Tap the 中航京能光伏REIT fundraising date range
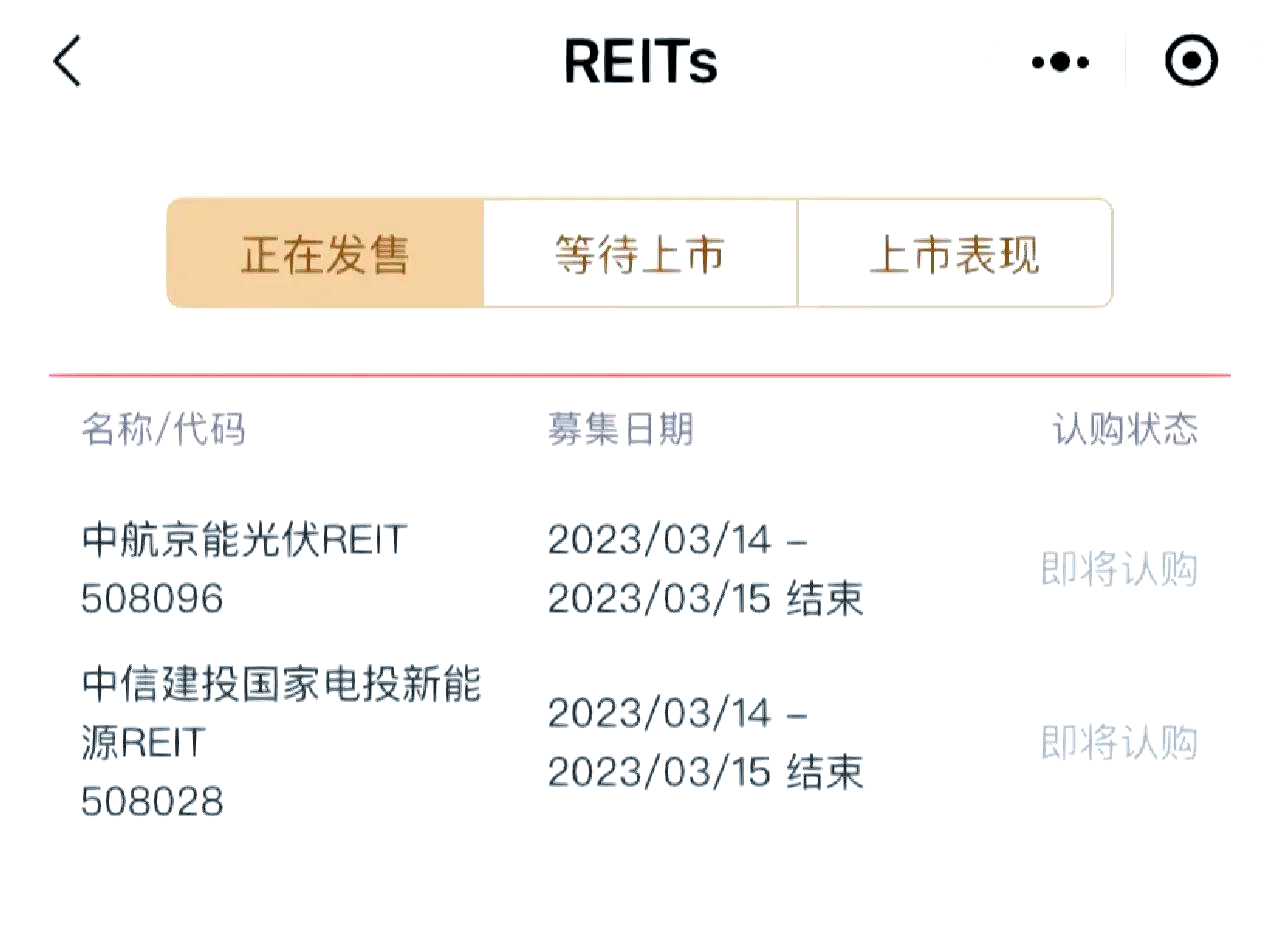Screen dimensions: 1280x930 click(705, 570)
